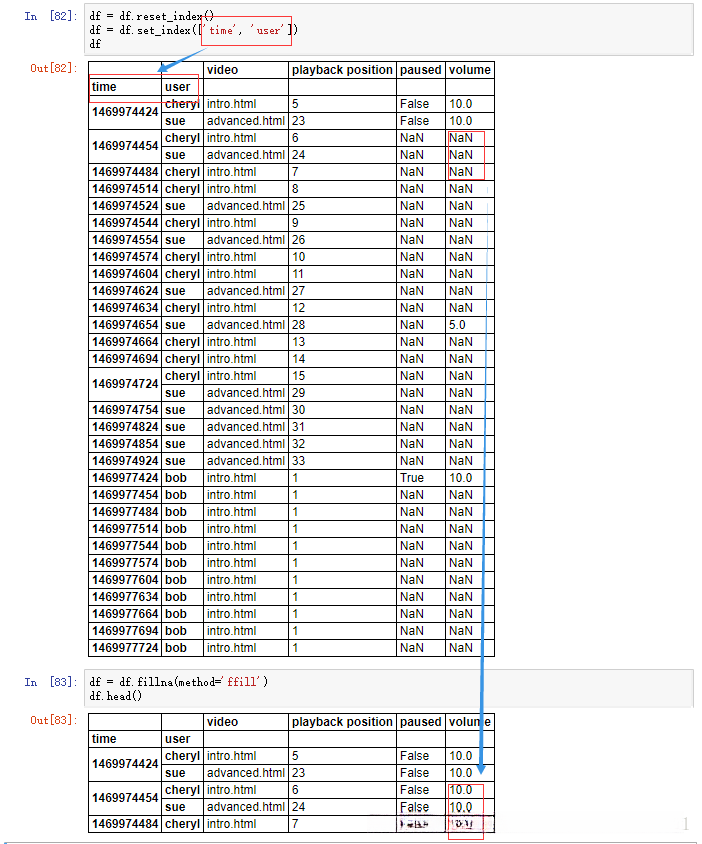Click time index 1469974634 in Out[82]
Viewport: 702px width, 844px height.
click(x=125, y=308)
